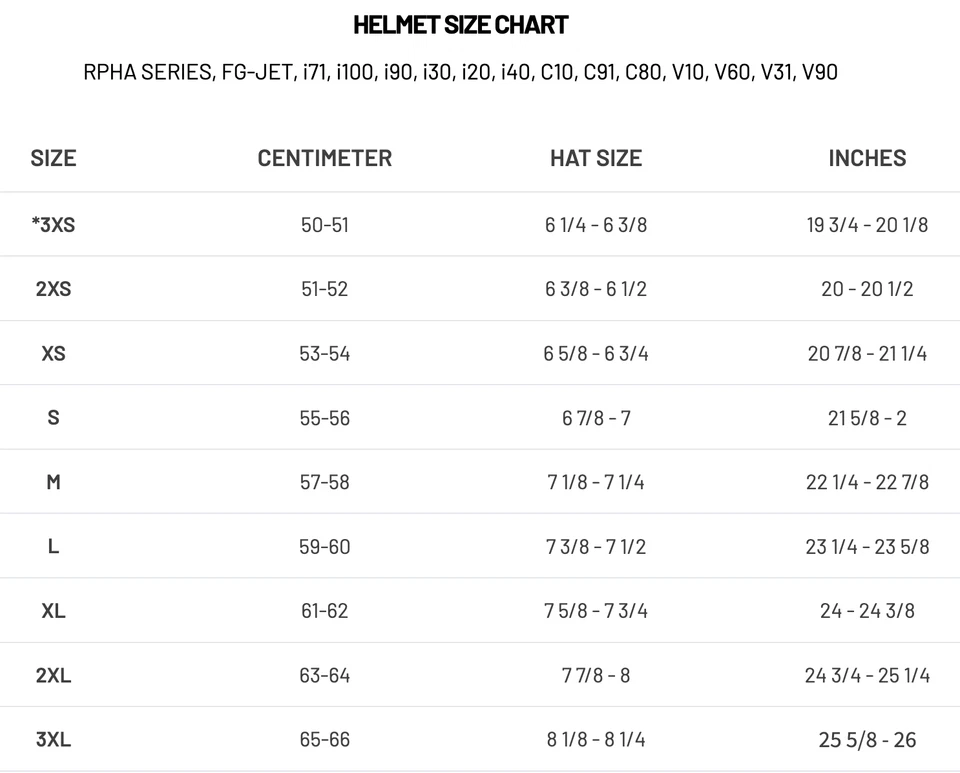Screen dimensions: 960x773
Task: Click the 65-66 centimeter value
Action: pos(325,740)
